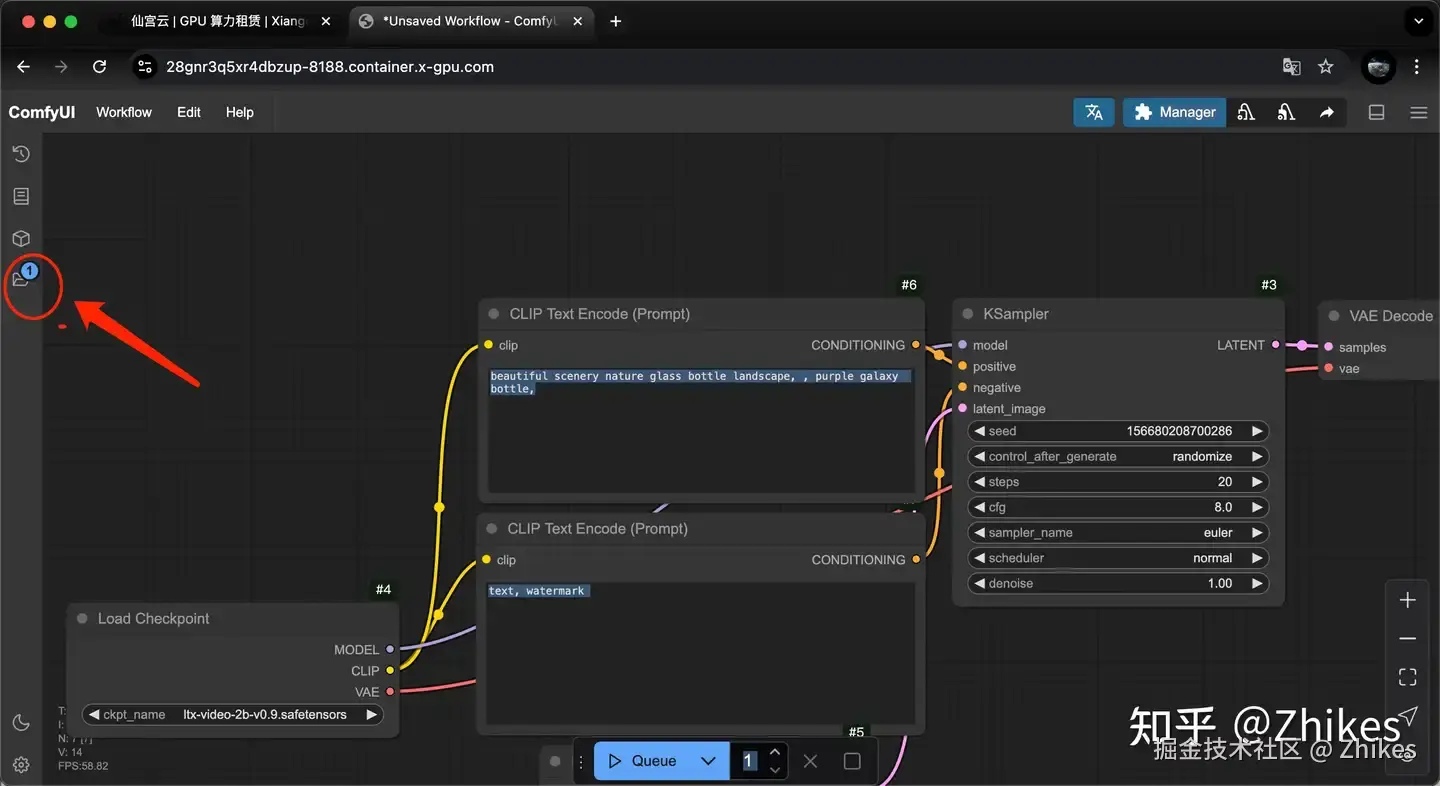Open the ComfyUI Manager
Image resolution: width=1440 pixels, height=786 pixels.
(1174, 112)
